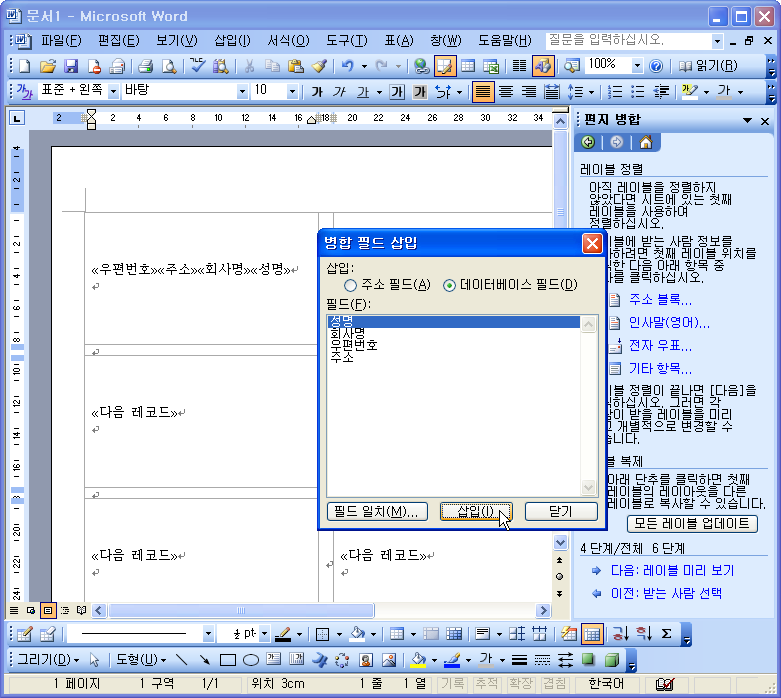Open the line style dropdown in Tables toolbar
The height and width of the screenshot is (698, 781).
[x=208, y=634]
